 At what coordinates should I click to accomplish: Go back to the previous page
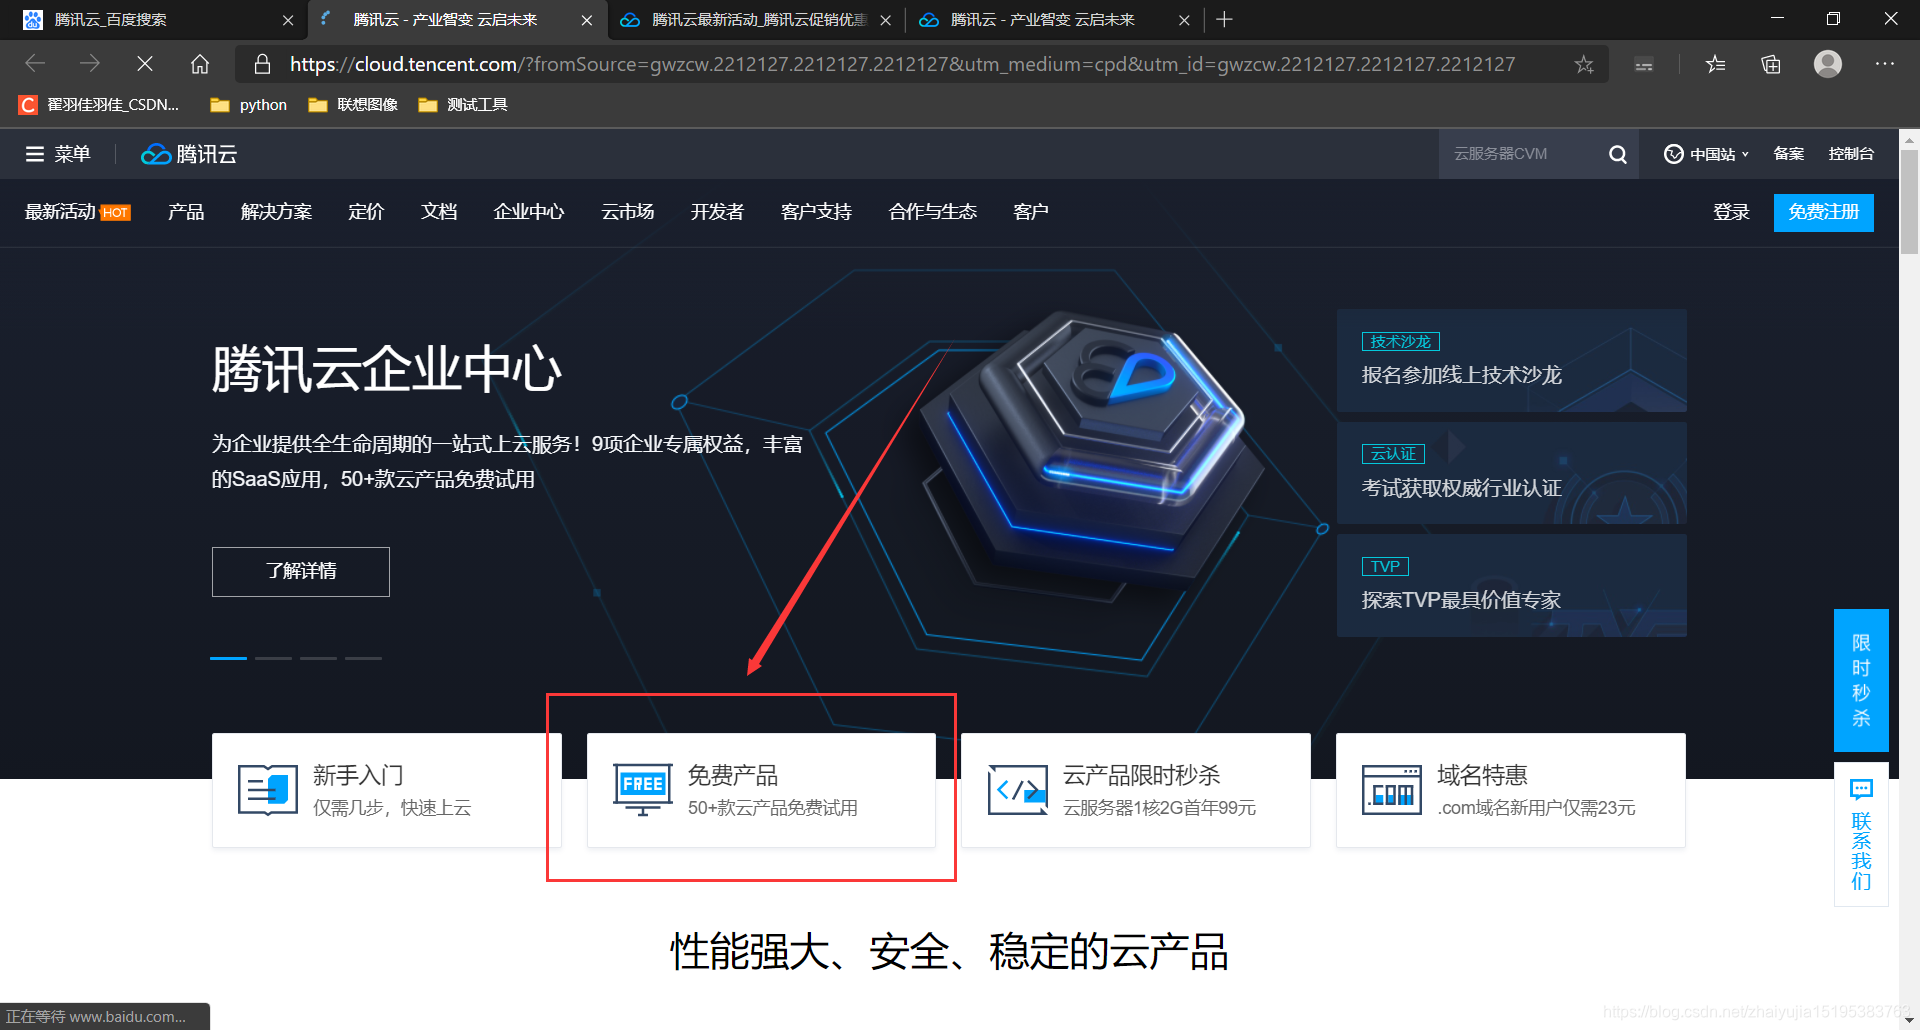(35, 64)
